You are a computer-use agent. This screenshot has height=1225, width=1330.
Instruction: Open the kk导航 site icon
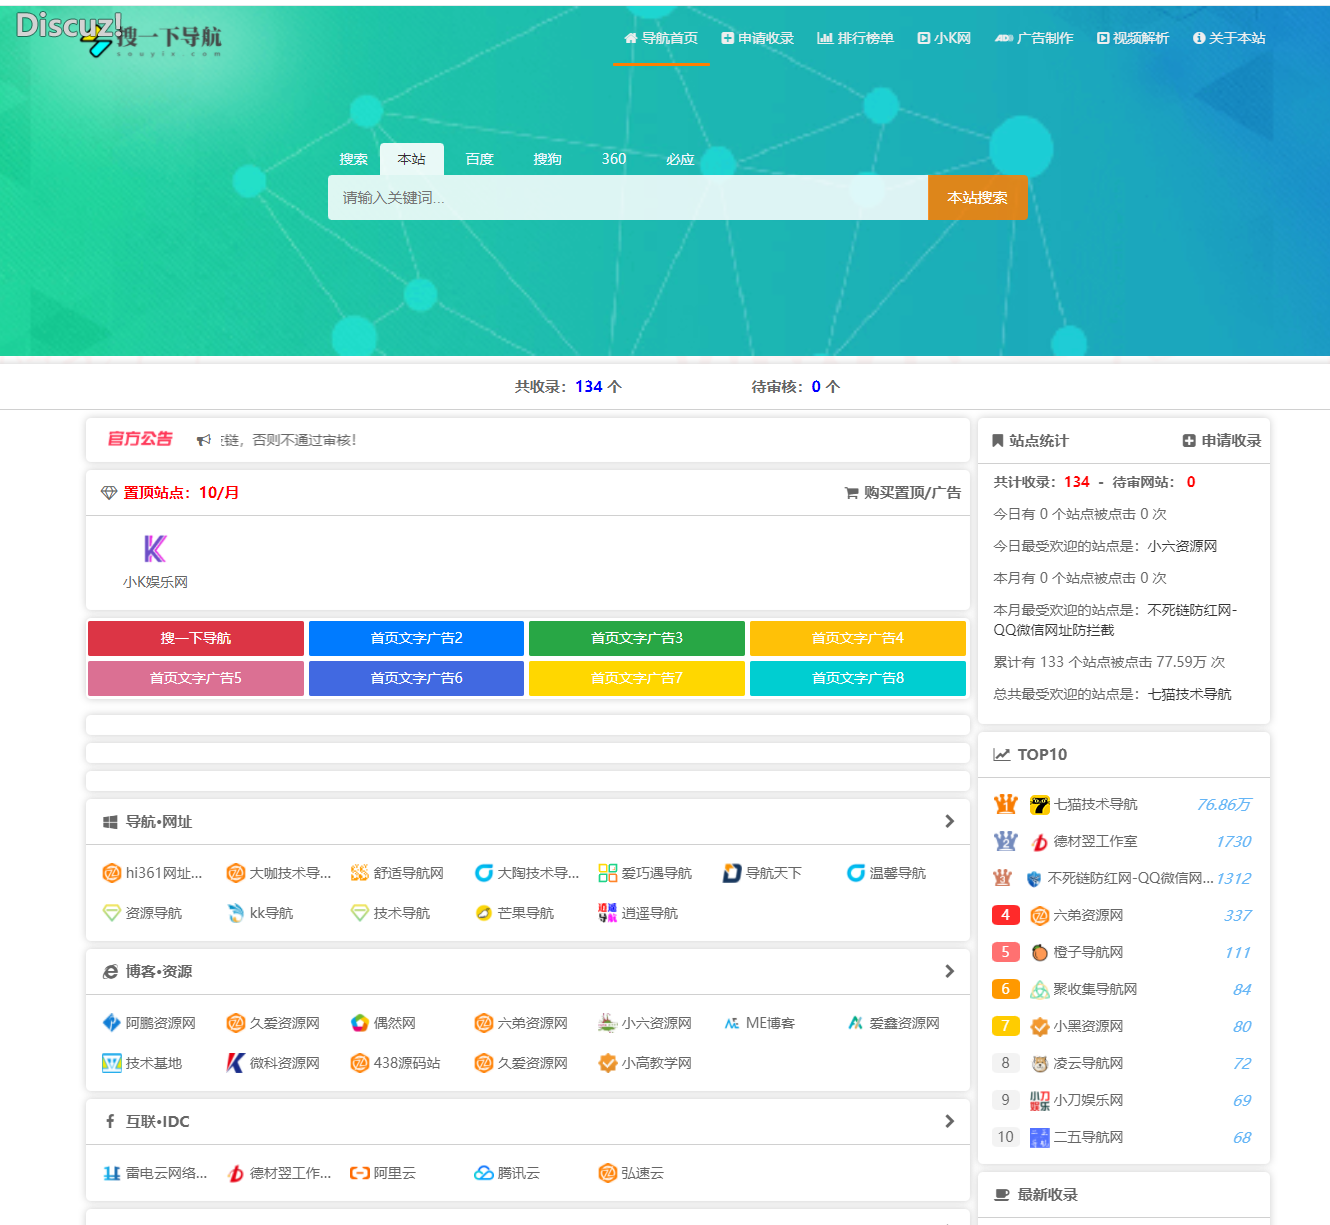pyautogui.click(x=236, y=913)
